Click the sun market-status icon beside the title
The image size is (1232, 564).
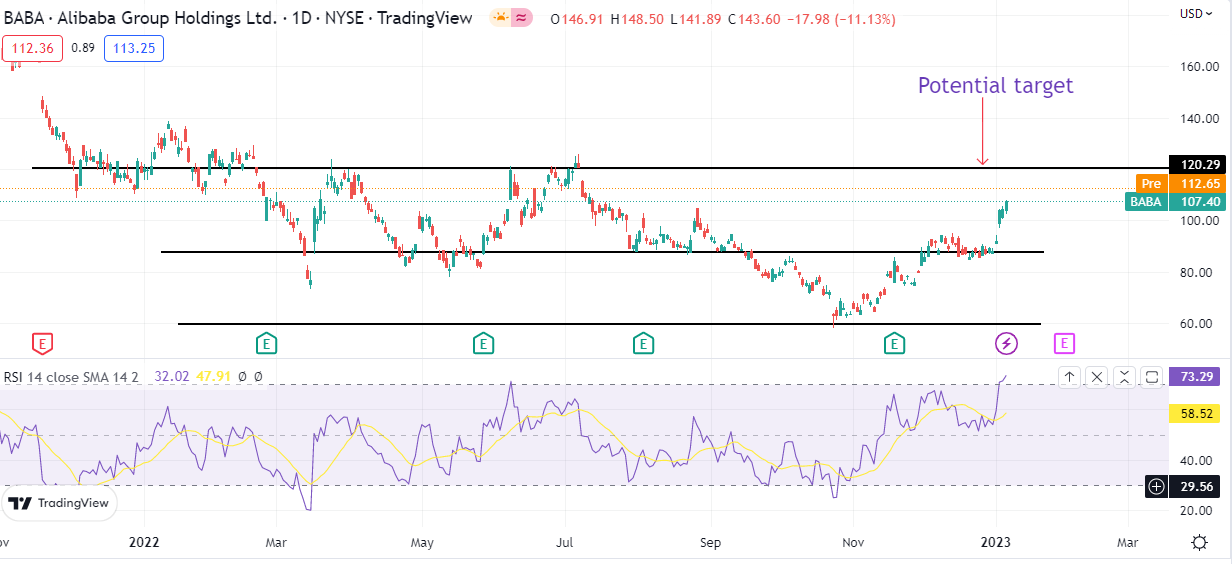(500, 17)
